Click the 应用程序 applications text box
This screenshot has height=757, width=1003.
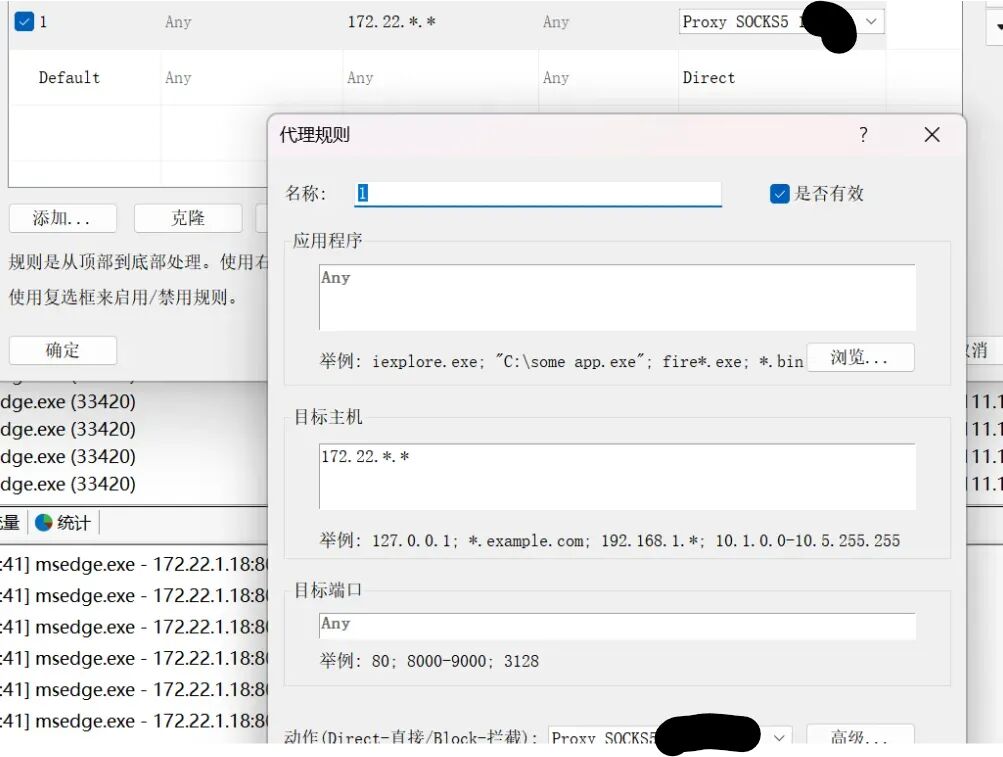pyautogui.click(x=617, y=298)
